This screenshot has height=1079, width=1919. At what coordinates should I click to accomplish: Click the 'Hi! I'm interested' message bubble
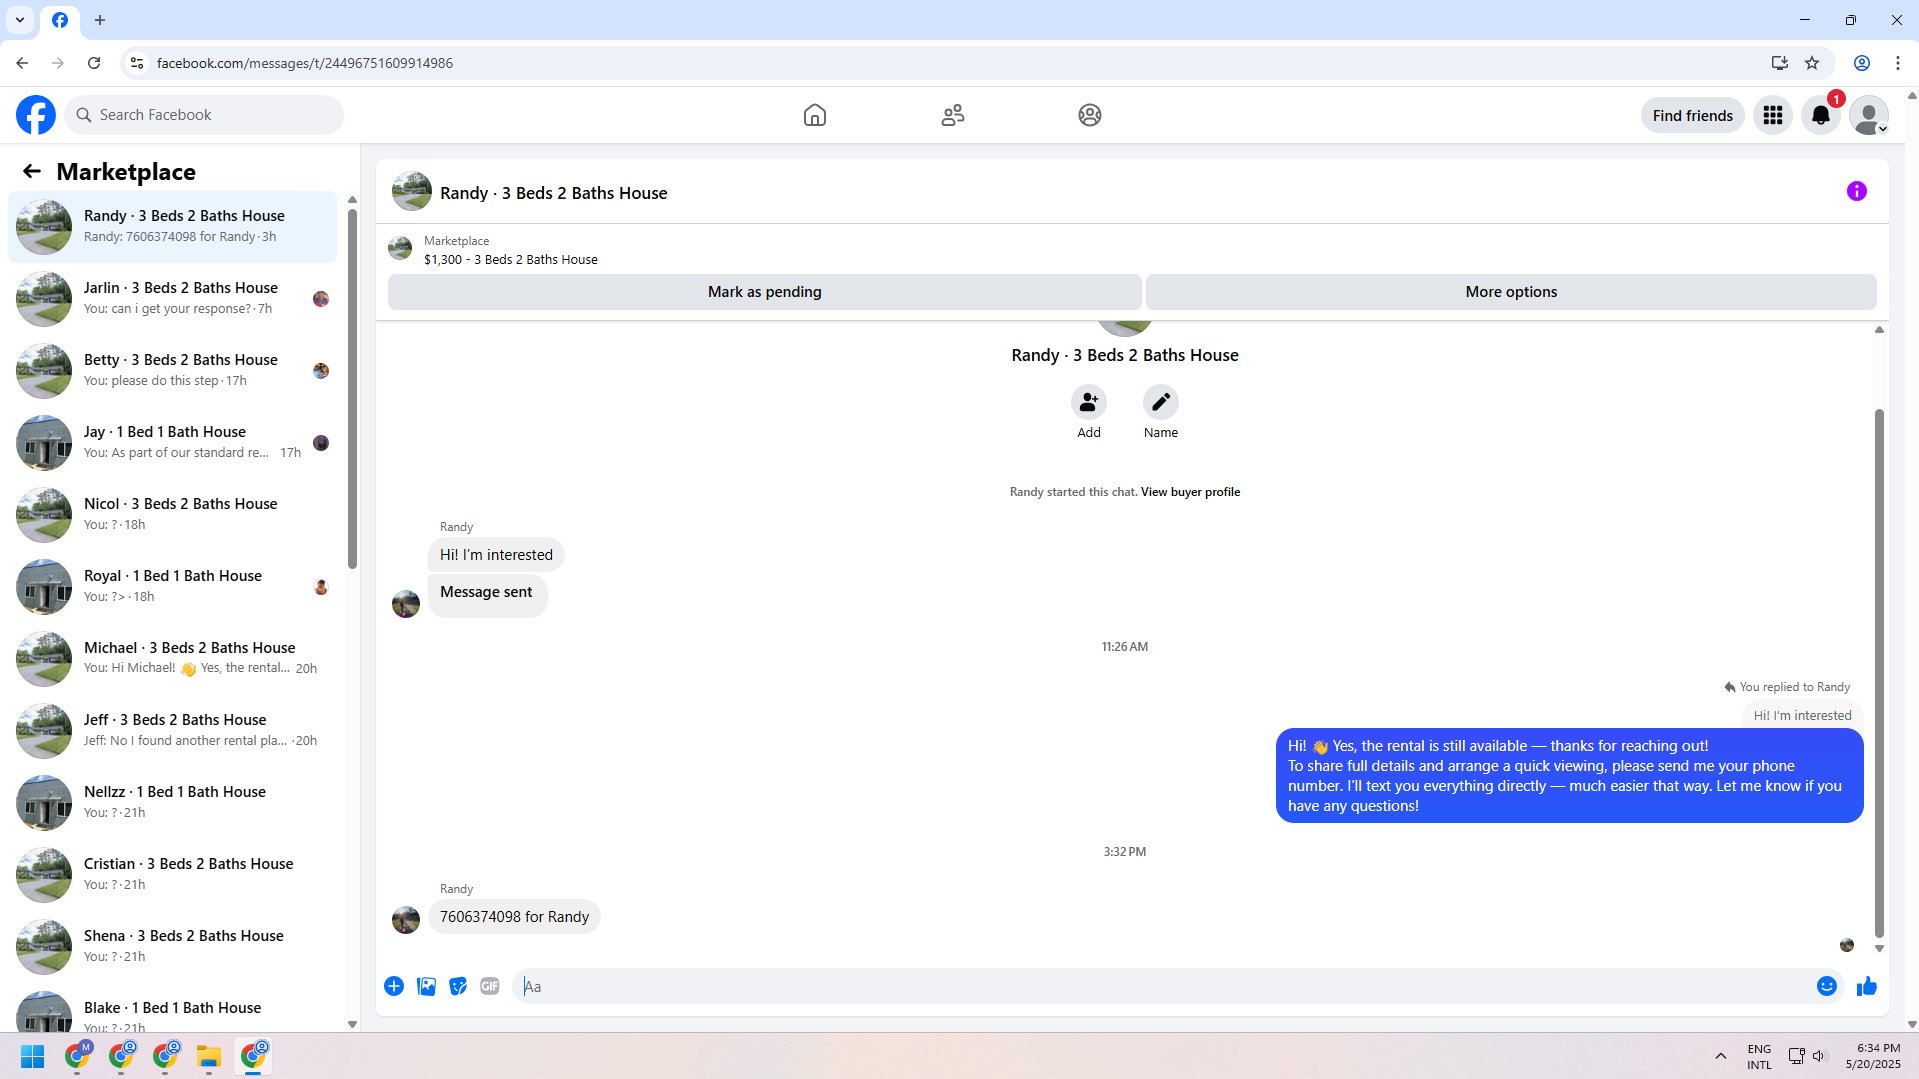(x=496, y=555)
